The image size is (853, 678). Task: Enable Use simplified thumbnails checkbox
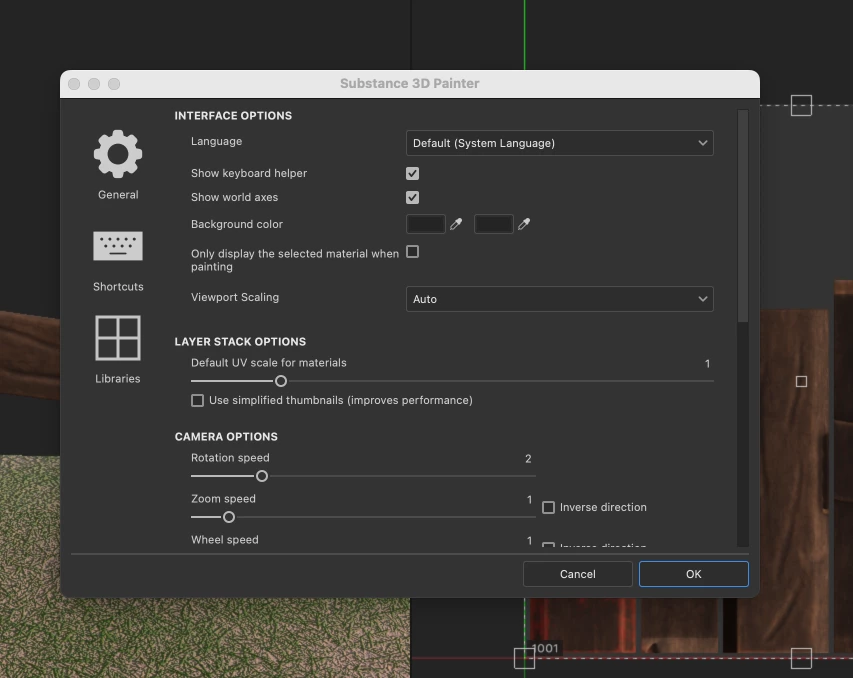(x=197, y=400)
